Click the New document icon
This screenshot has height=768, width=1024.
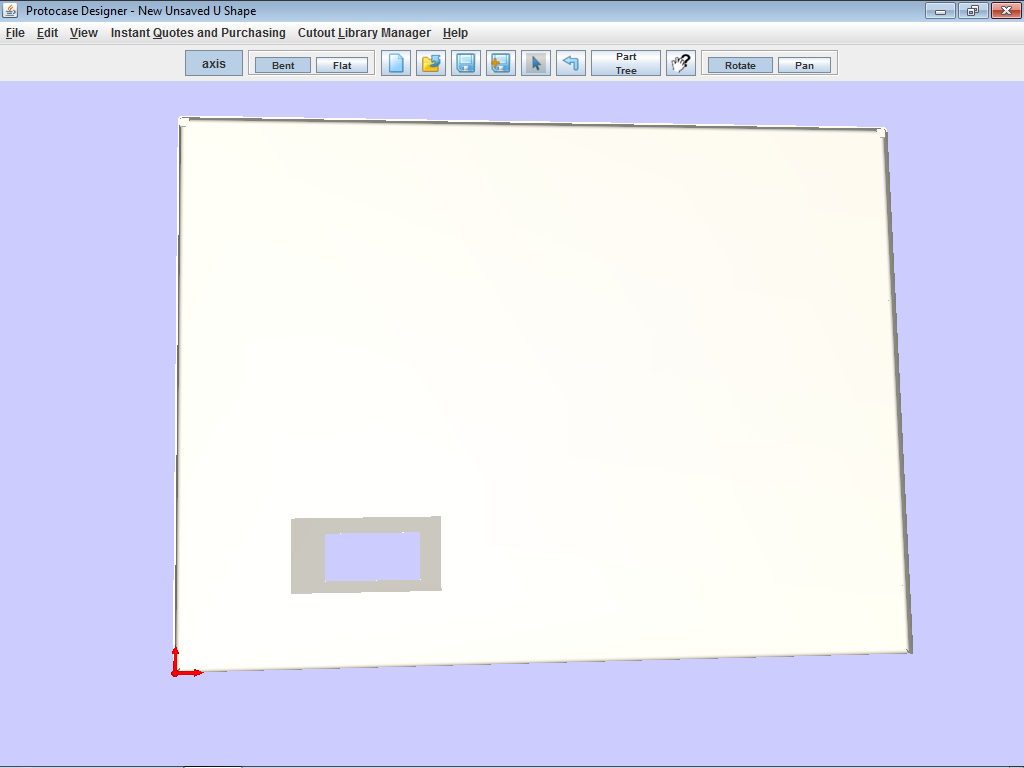[x=396, y=63]
